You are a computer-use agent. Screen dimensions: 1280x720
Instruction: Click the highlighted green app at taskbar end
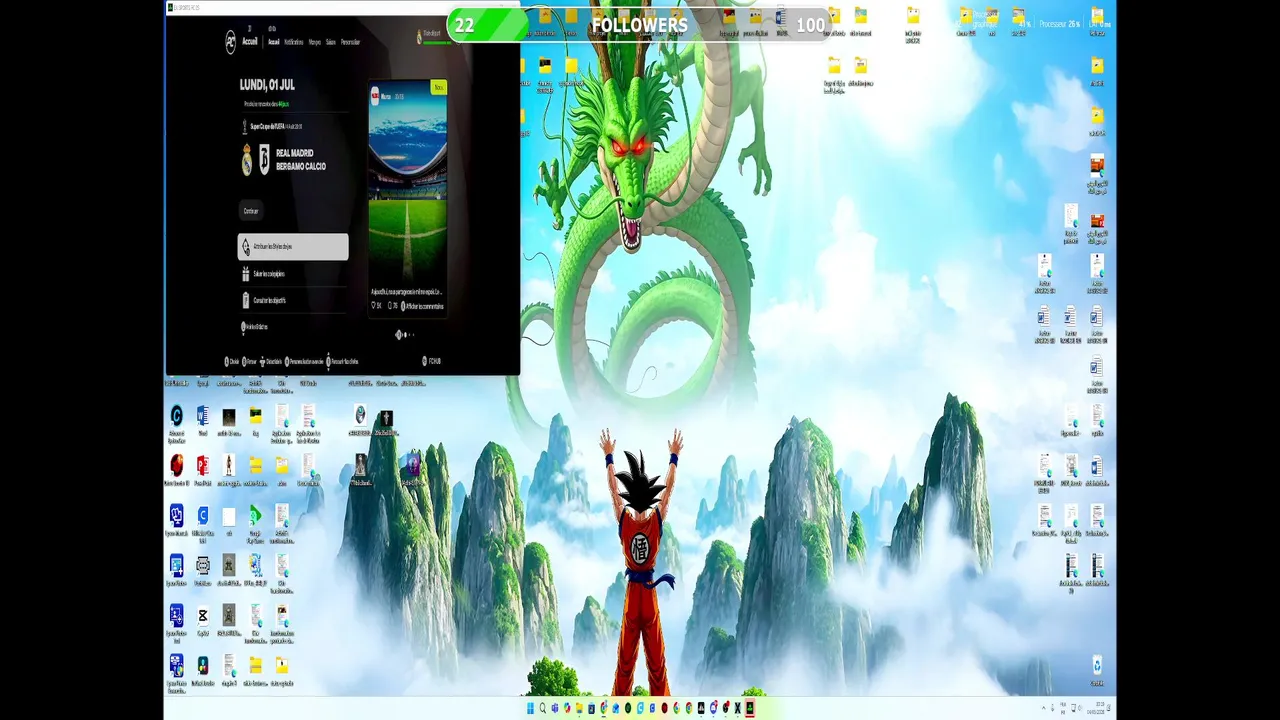(x=750, y=708)
